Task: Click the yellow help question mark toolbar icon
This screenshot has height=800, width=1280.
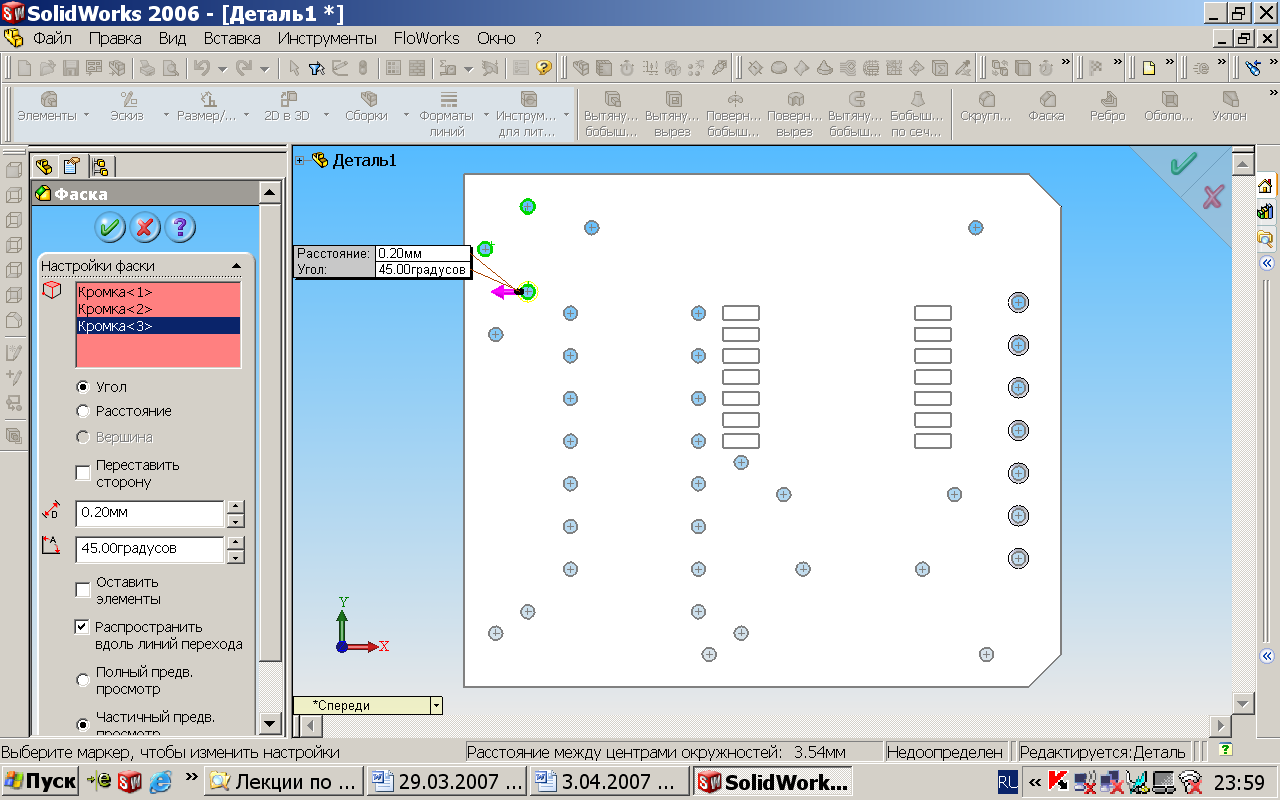Action: tap(544, 68)
